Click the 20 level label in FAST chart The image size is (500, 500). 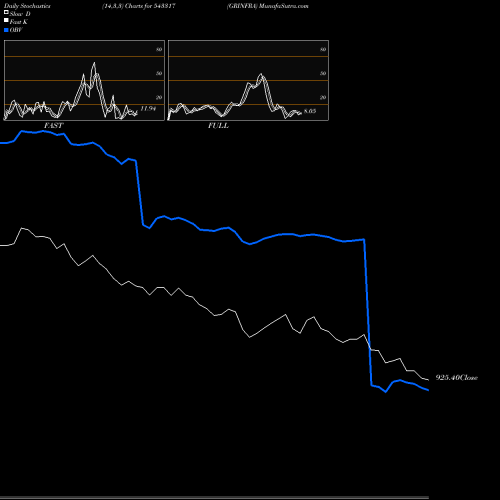tap(159, 97)
